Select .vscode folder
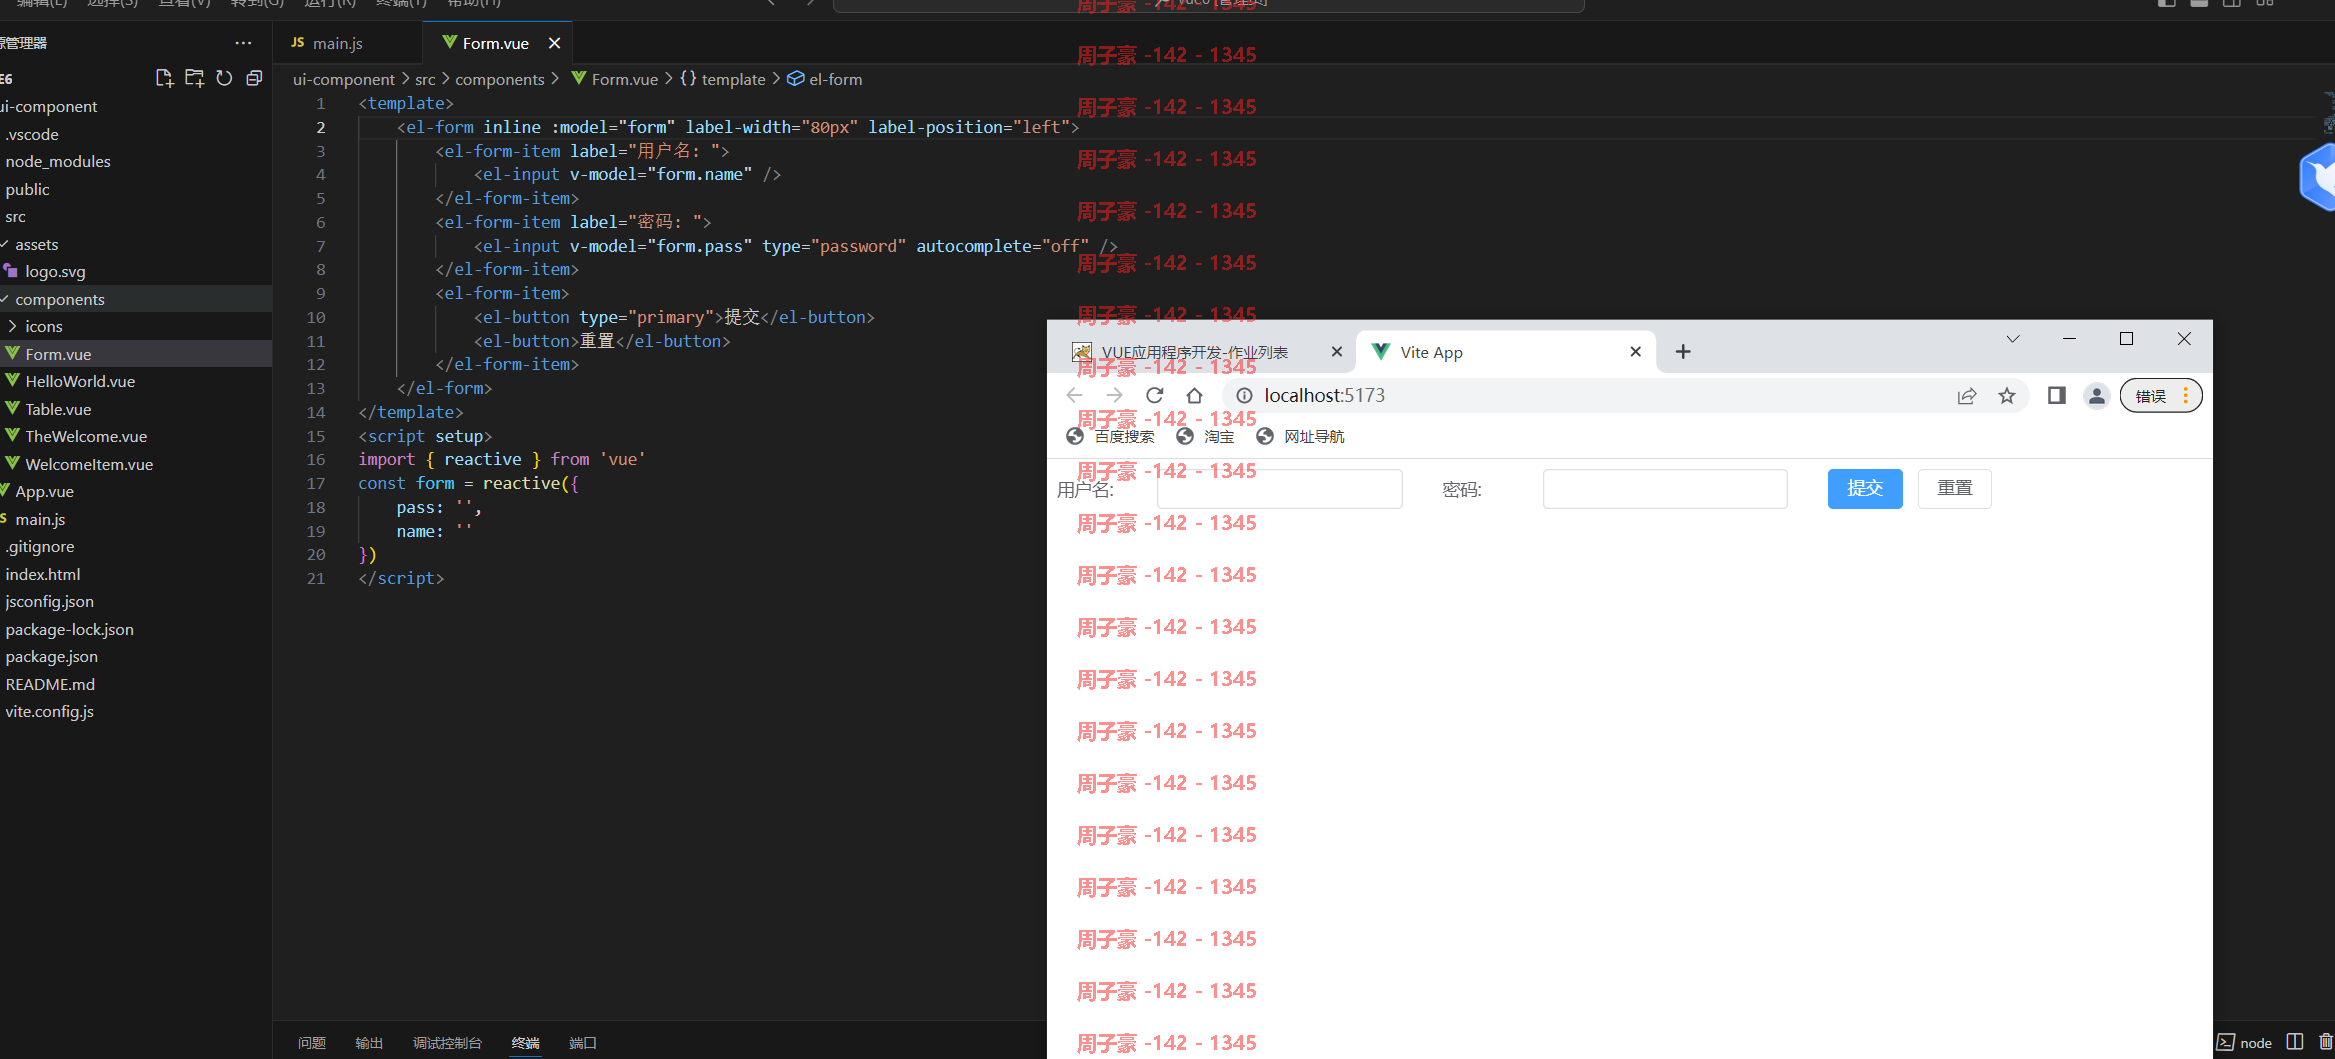 coord(32,134)
